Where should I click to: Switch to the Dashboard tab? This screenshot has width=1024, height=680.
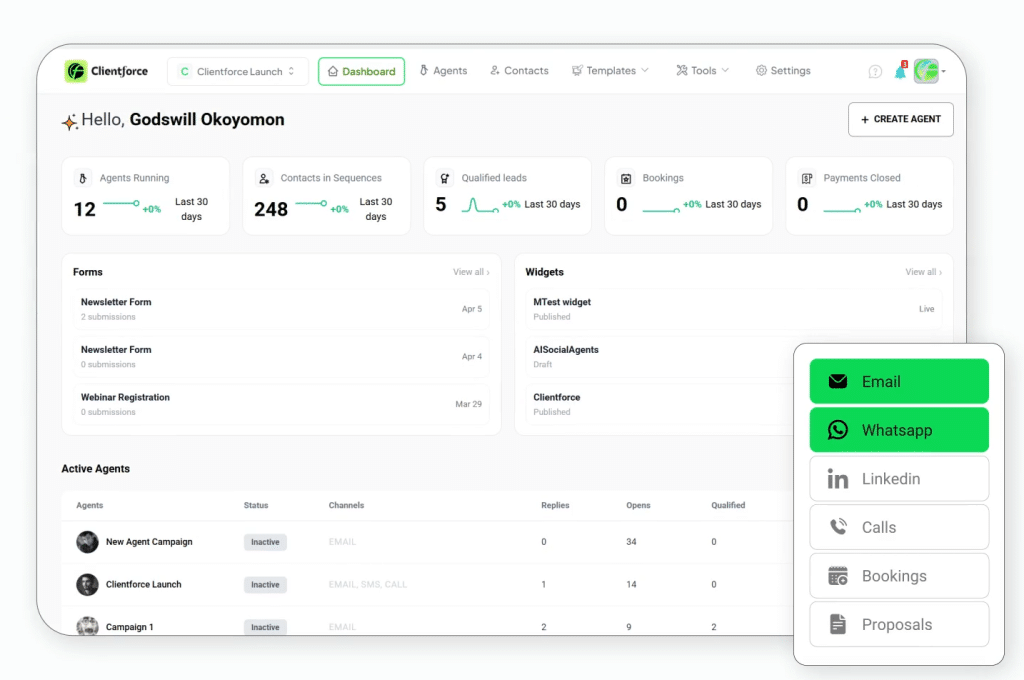point(361,72)
